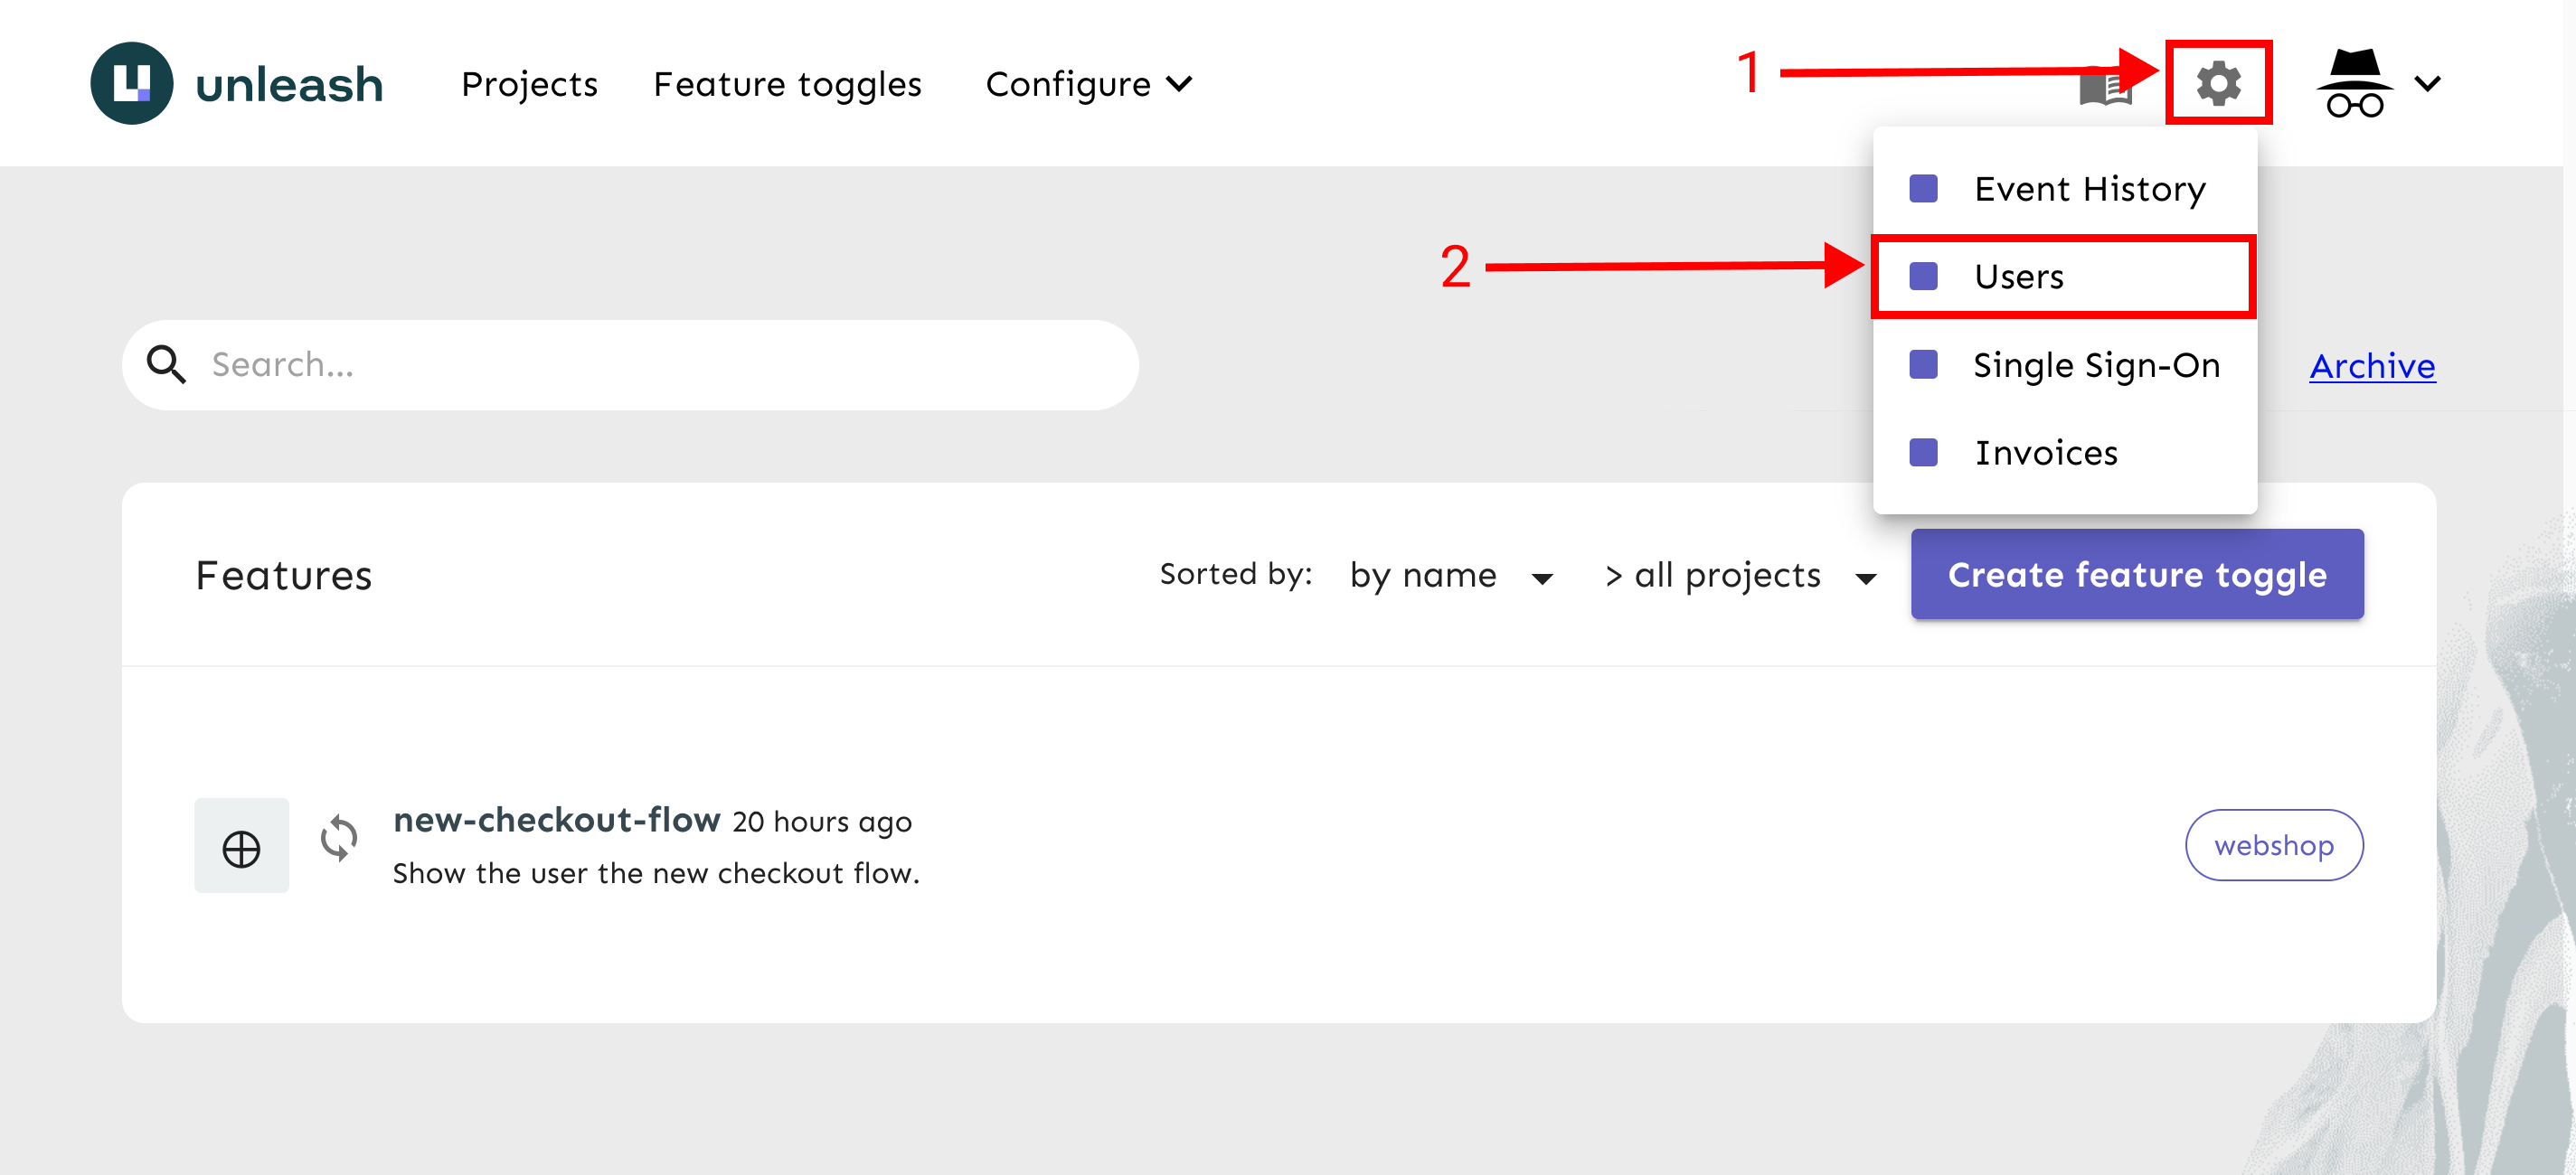Screen dimensions: 2576x1175
Task: Click the webshop project tag
Action: (x=2273, y=846)
